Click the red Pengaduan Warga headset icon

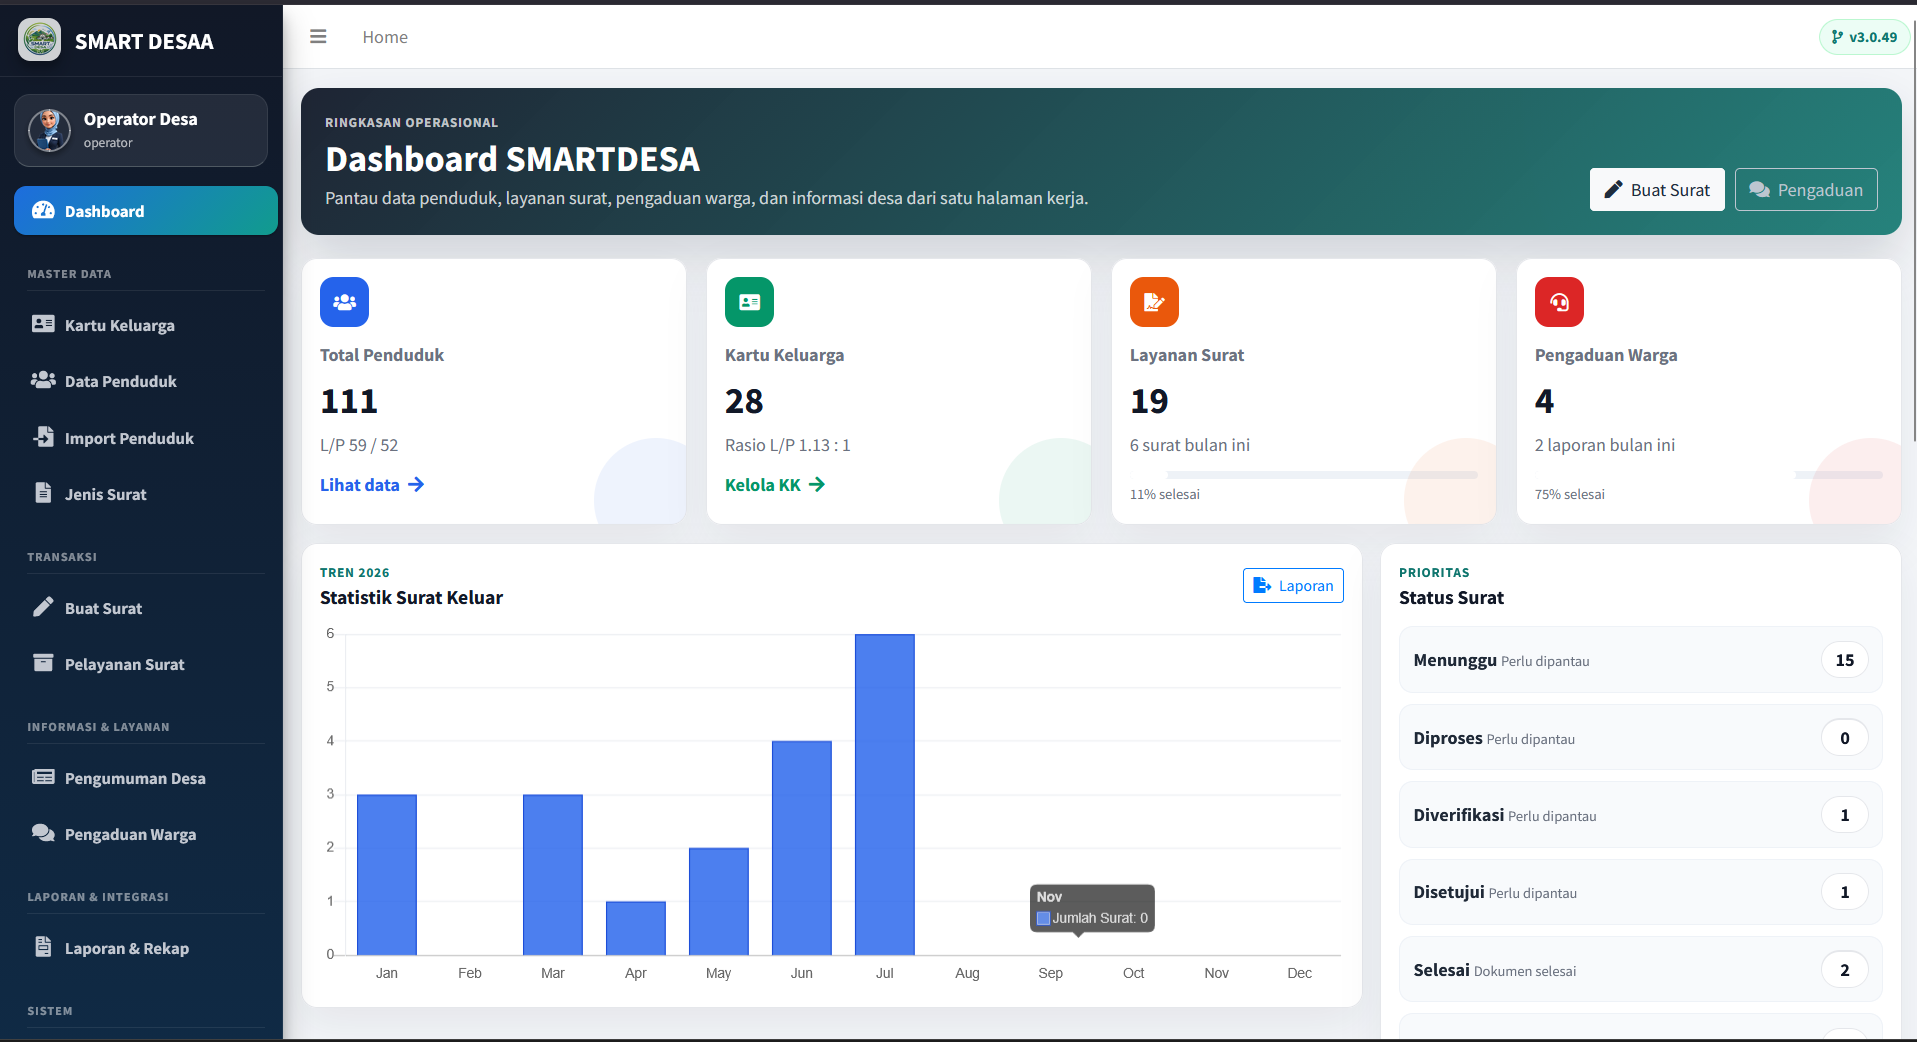click(1559, 302)
